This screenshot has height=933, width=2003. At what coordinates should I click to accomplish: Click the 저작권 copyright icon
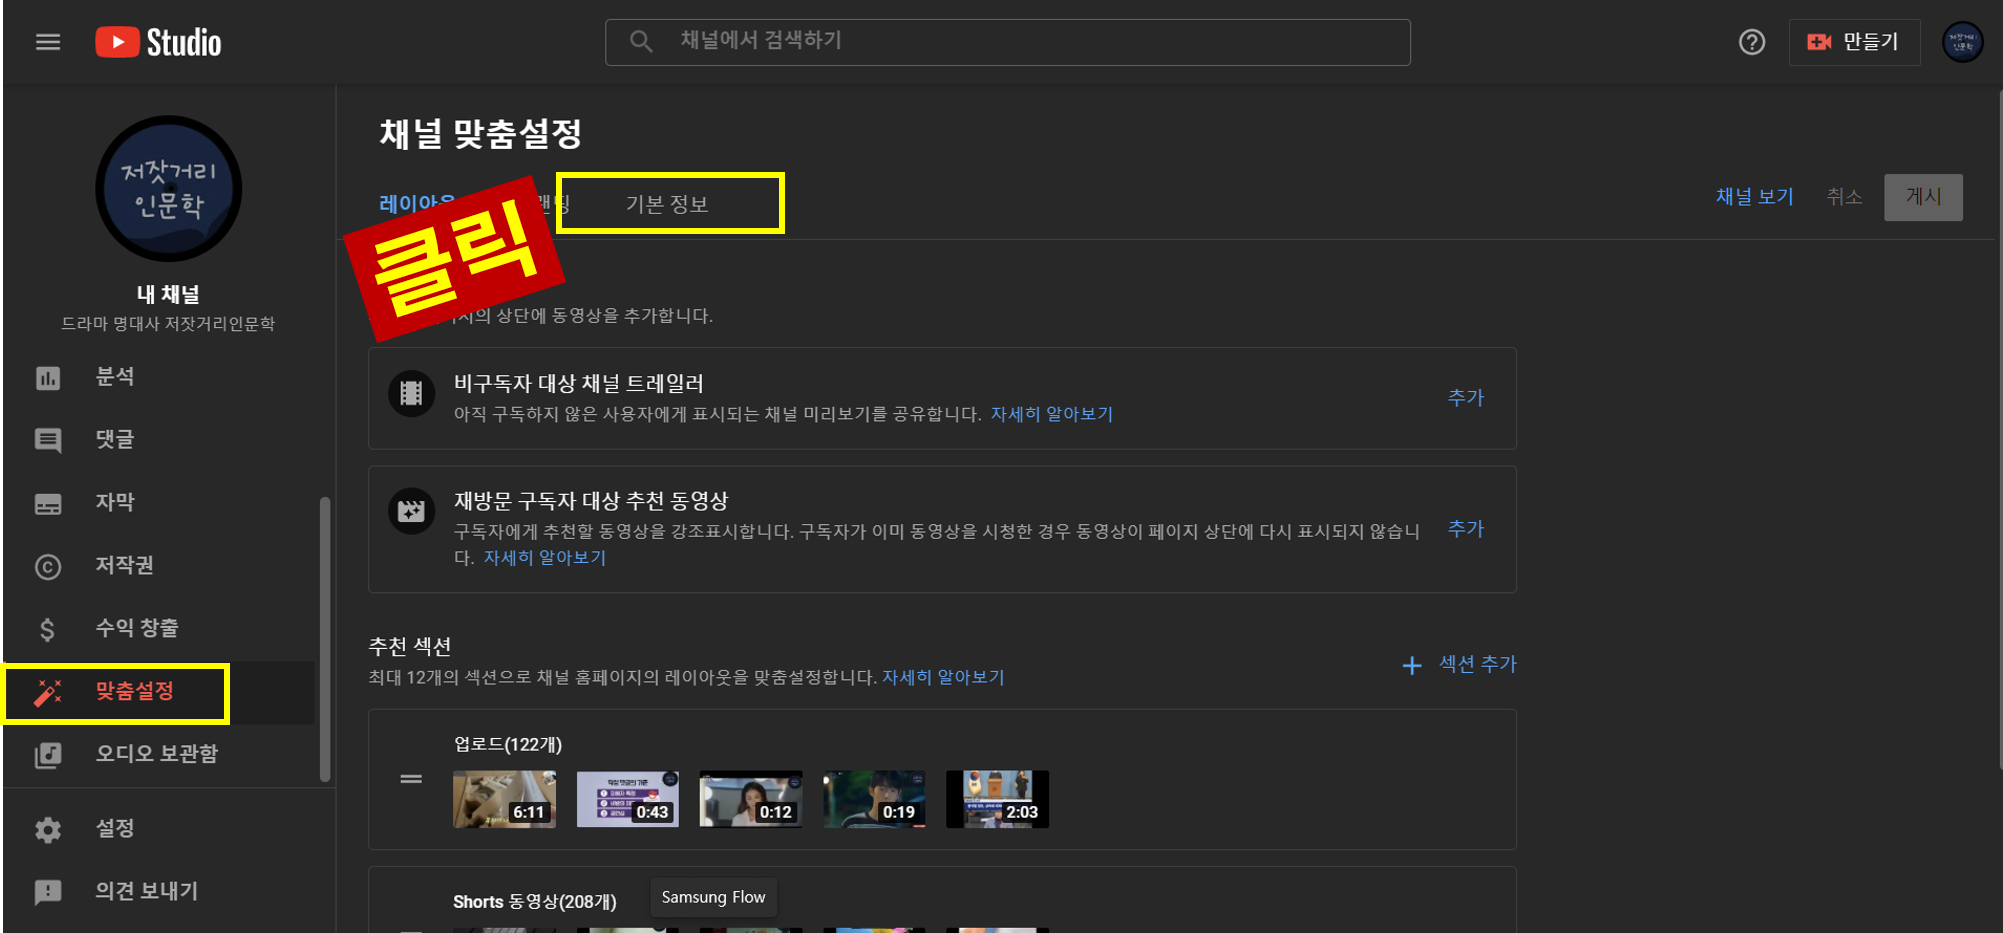point(48,567)
